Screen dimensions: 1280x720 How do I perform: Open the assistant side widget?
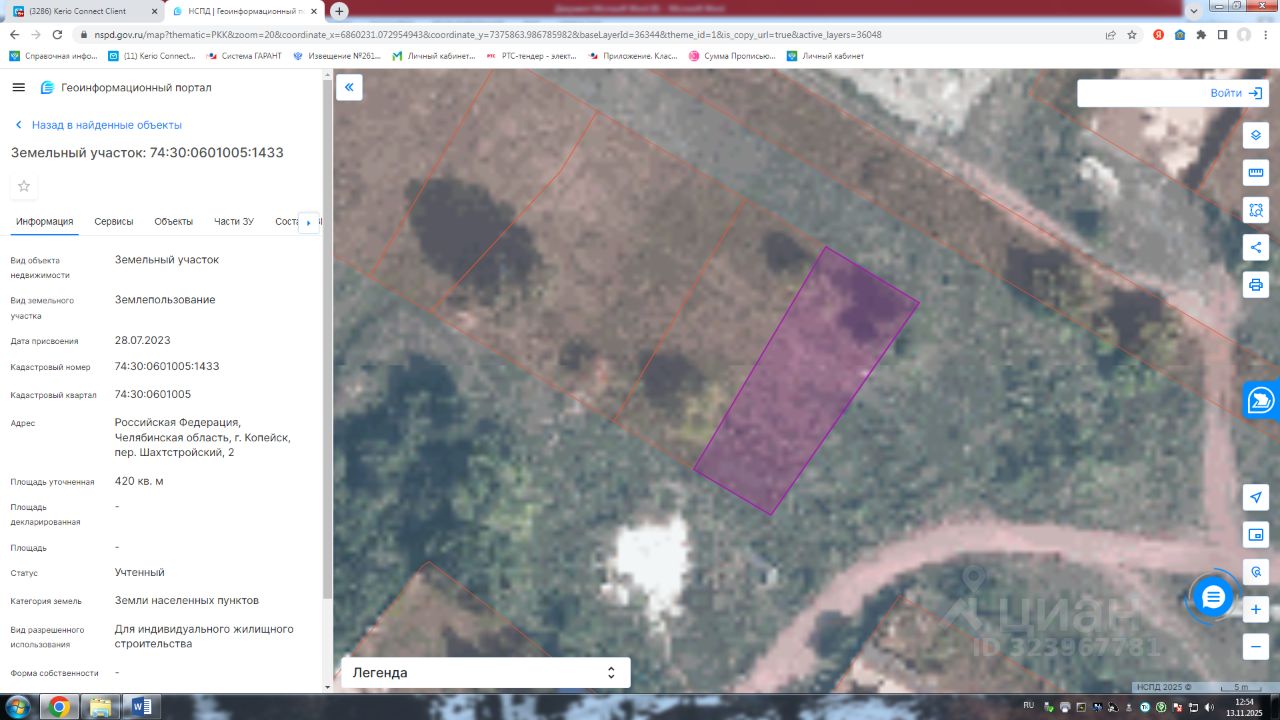pyautogui.click(x=1262, y=400)
